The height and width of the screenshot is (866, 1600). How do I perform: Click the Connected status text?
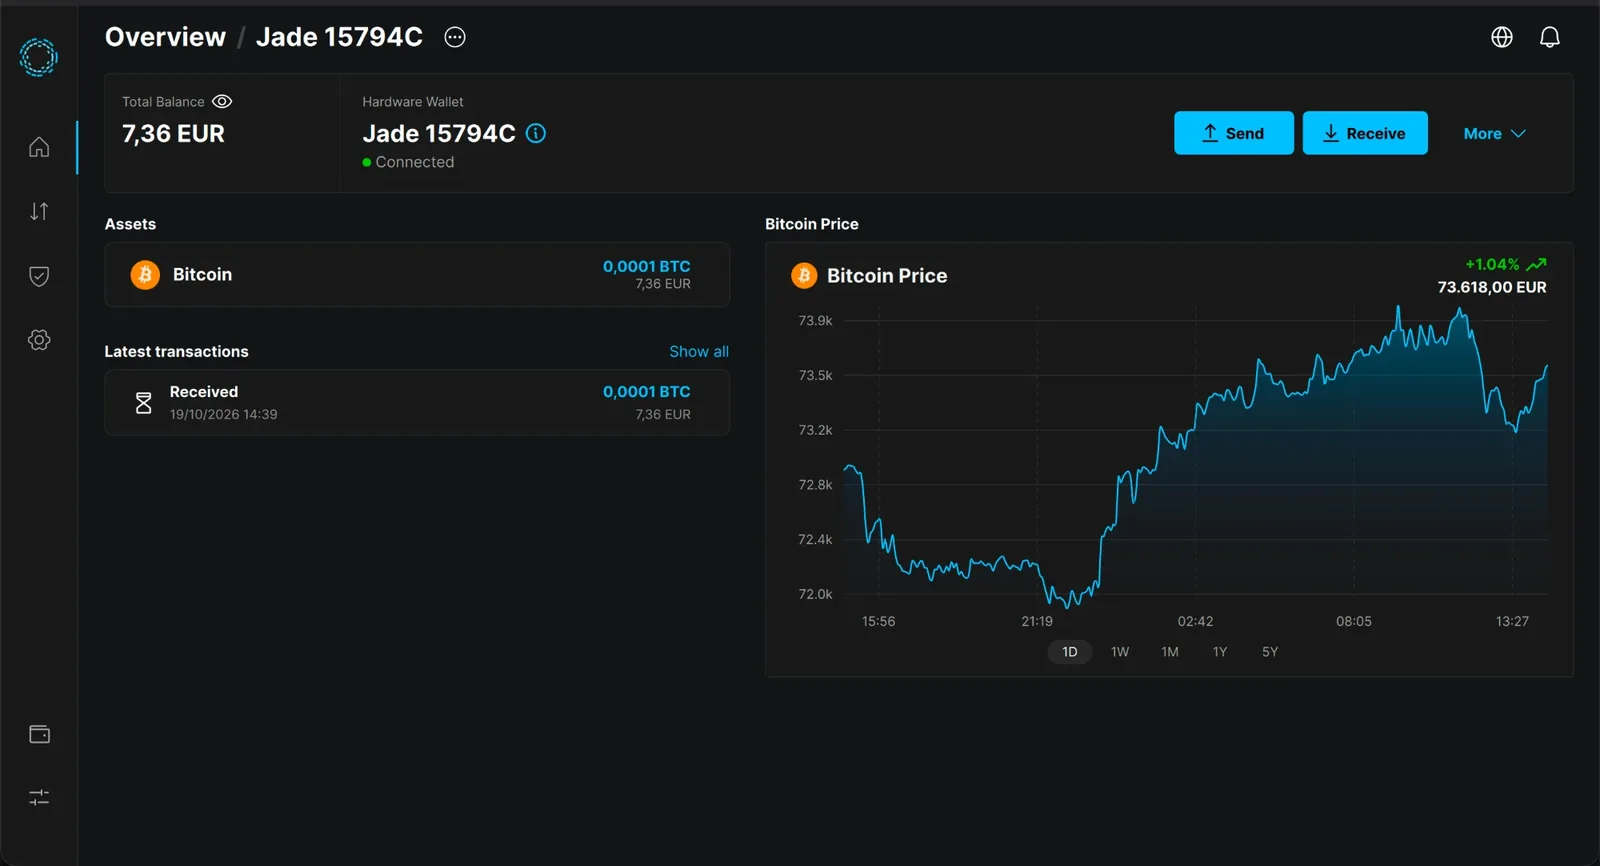click(x=415, y=162)
